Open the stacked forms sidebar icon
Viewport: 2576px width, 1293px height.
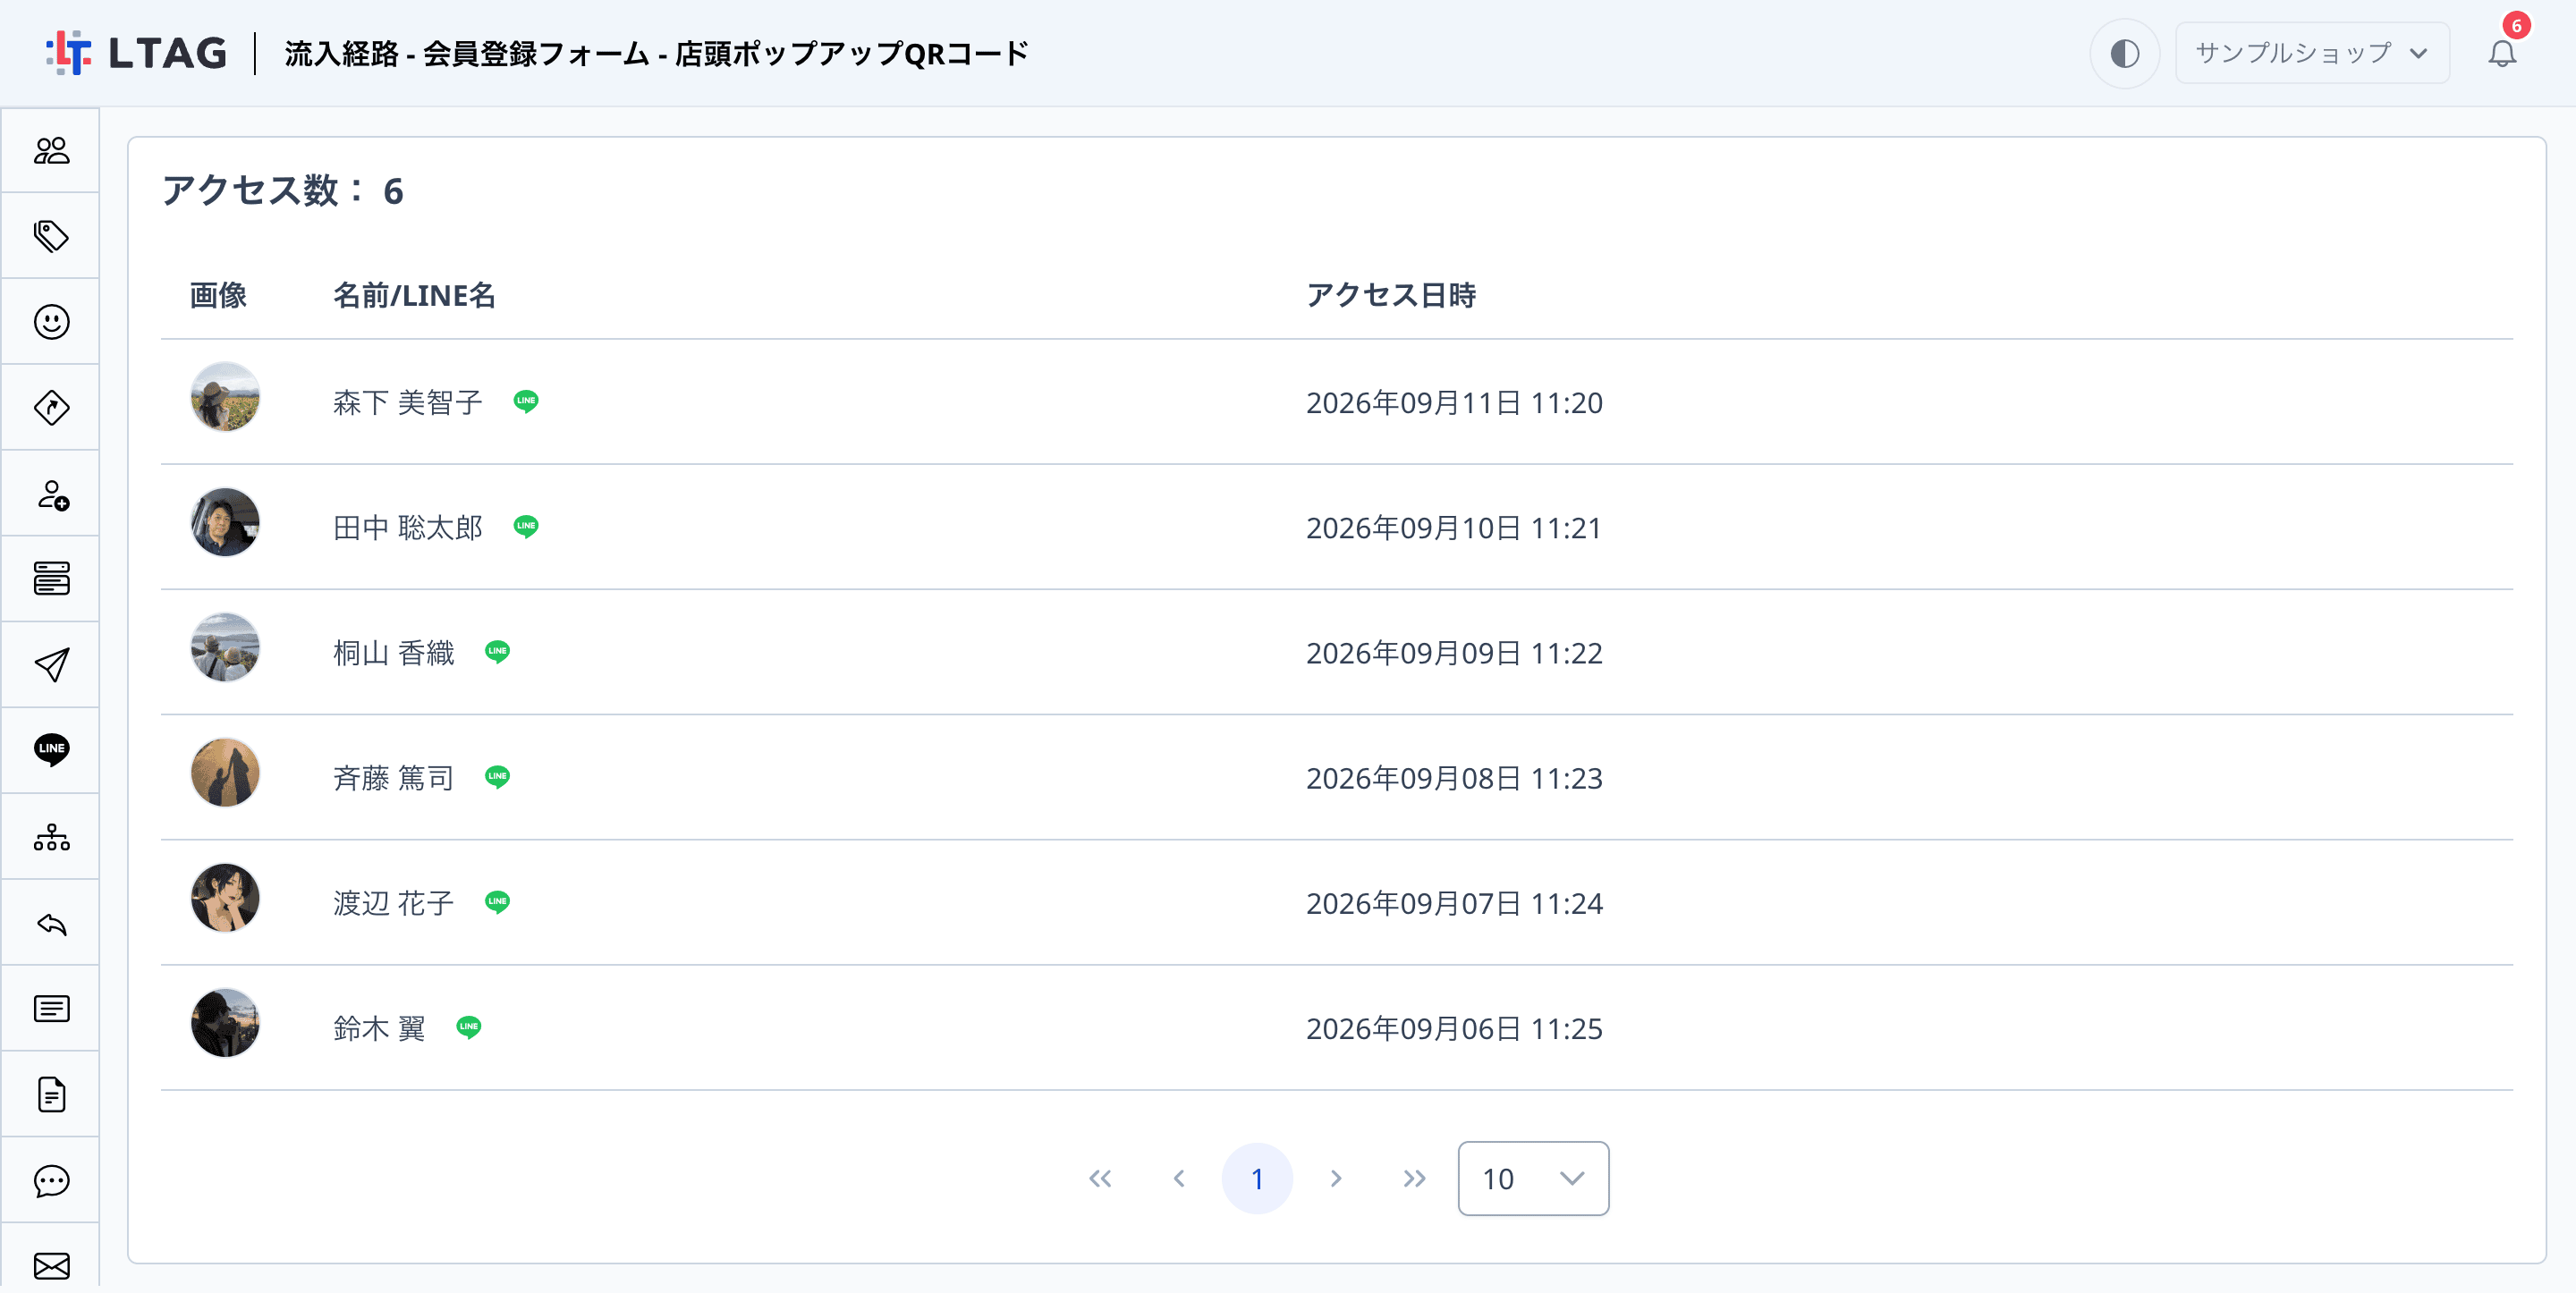(x=51, y=579)
